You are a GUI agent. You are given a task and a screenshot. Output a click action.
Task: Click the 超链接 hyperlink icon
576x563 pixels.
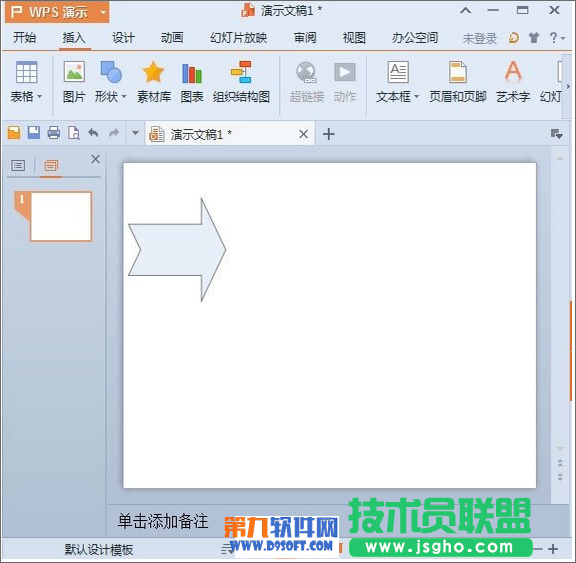(306, 72)
